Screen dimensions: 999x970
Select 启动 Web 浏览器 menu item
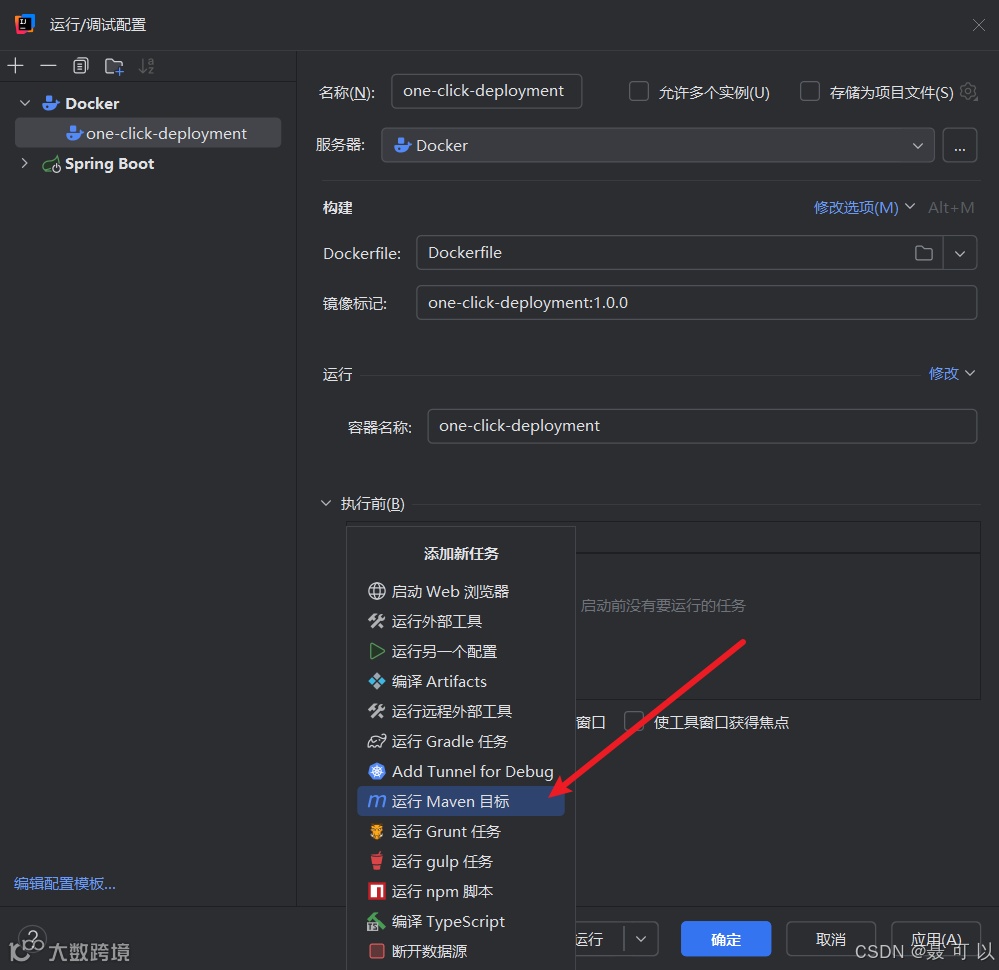click(461, 591)
